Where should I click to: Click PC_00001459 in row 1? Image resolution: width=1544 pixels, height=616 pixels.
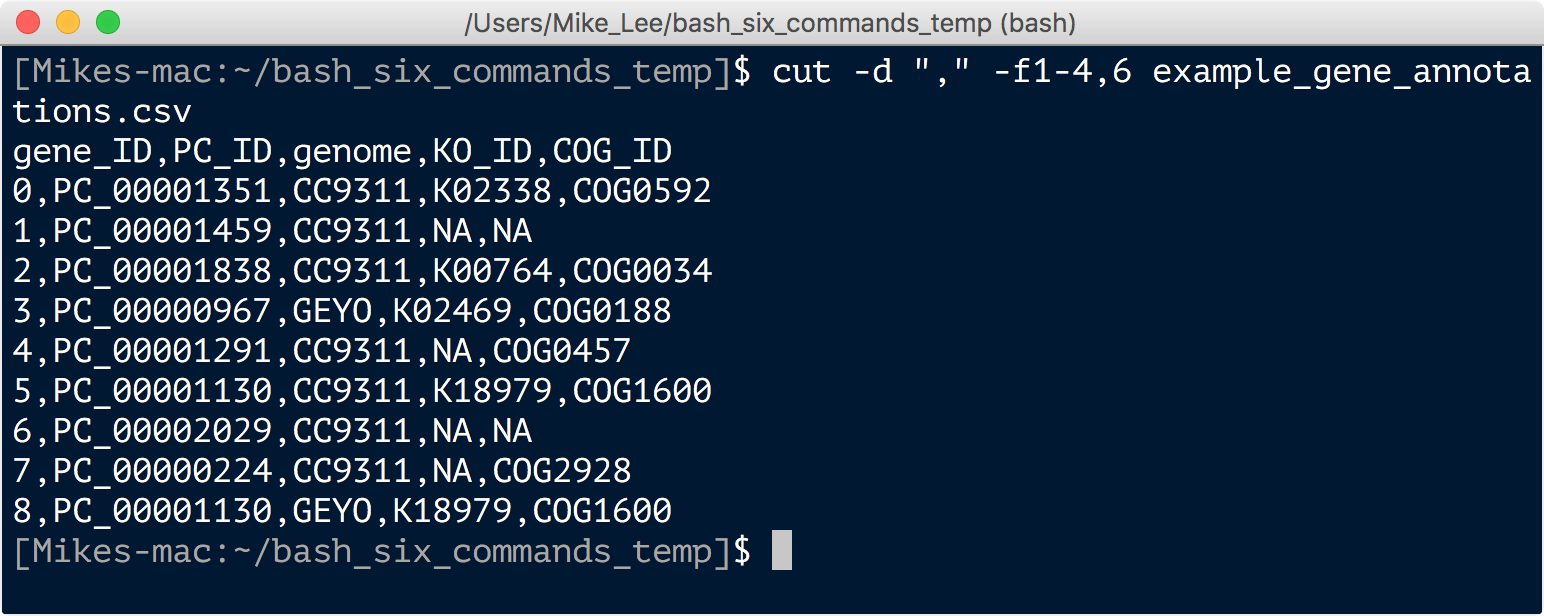pos(162,231)
